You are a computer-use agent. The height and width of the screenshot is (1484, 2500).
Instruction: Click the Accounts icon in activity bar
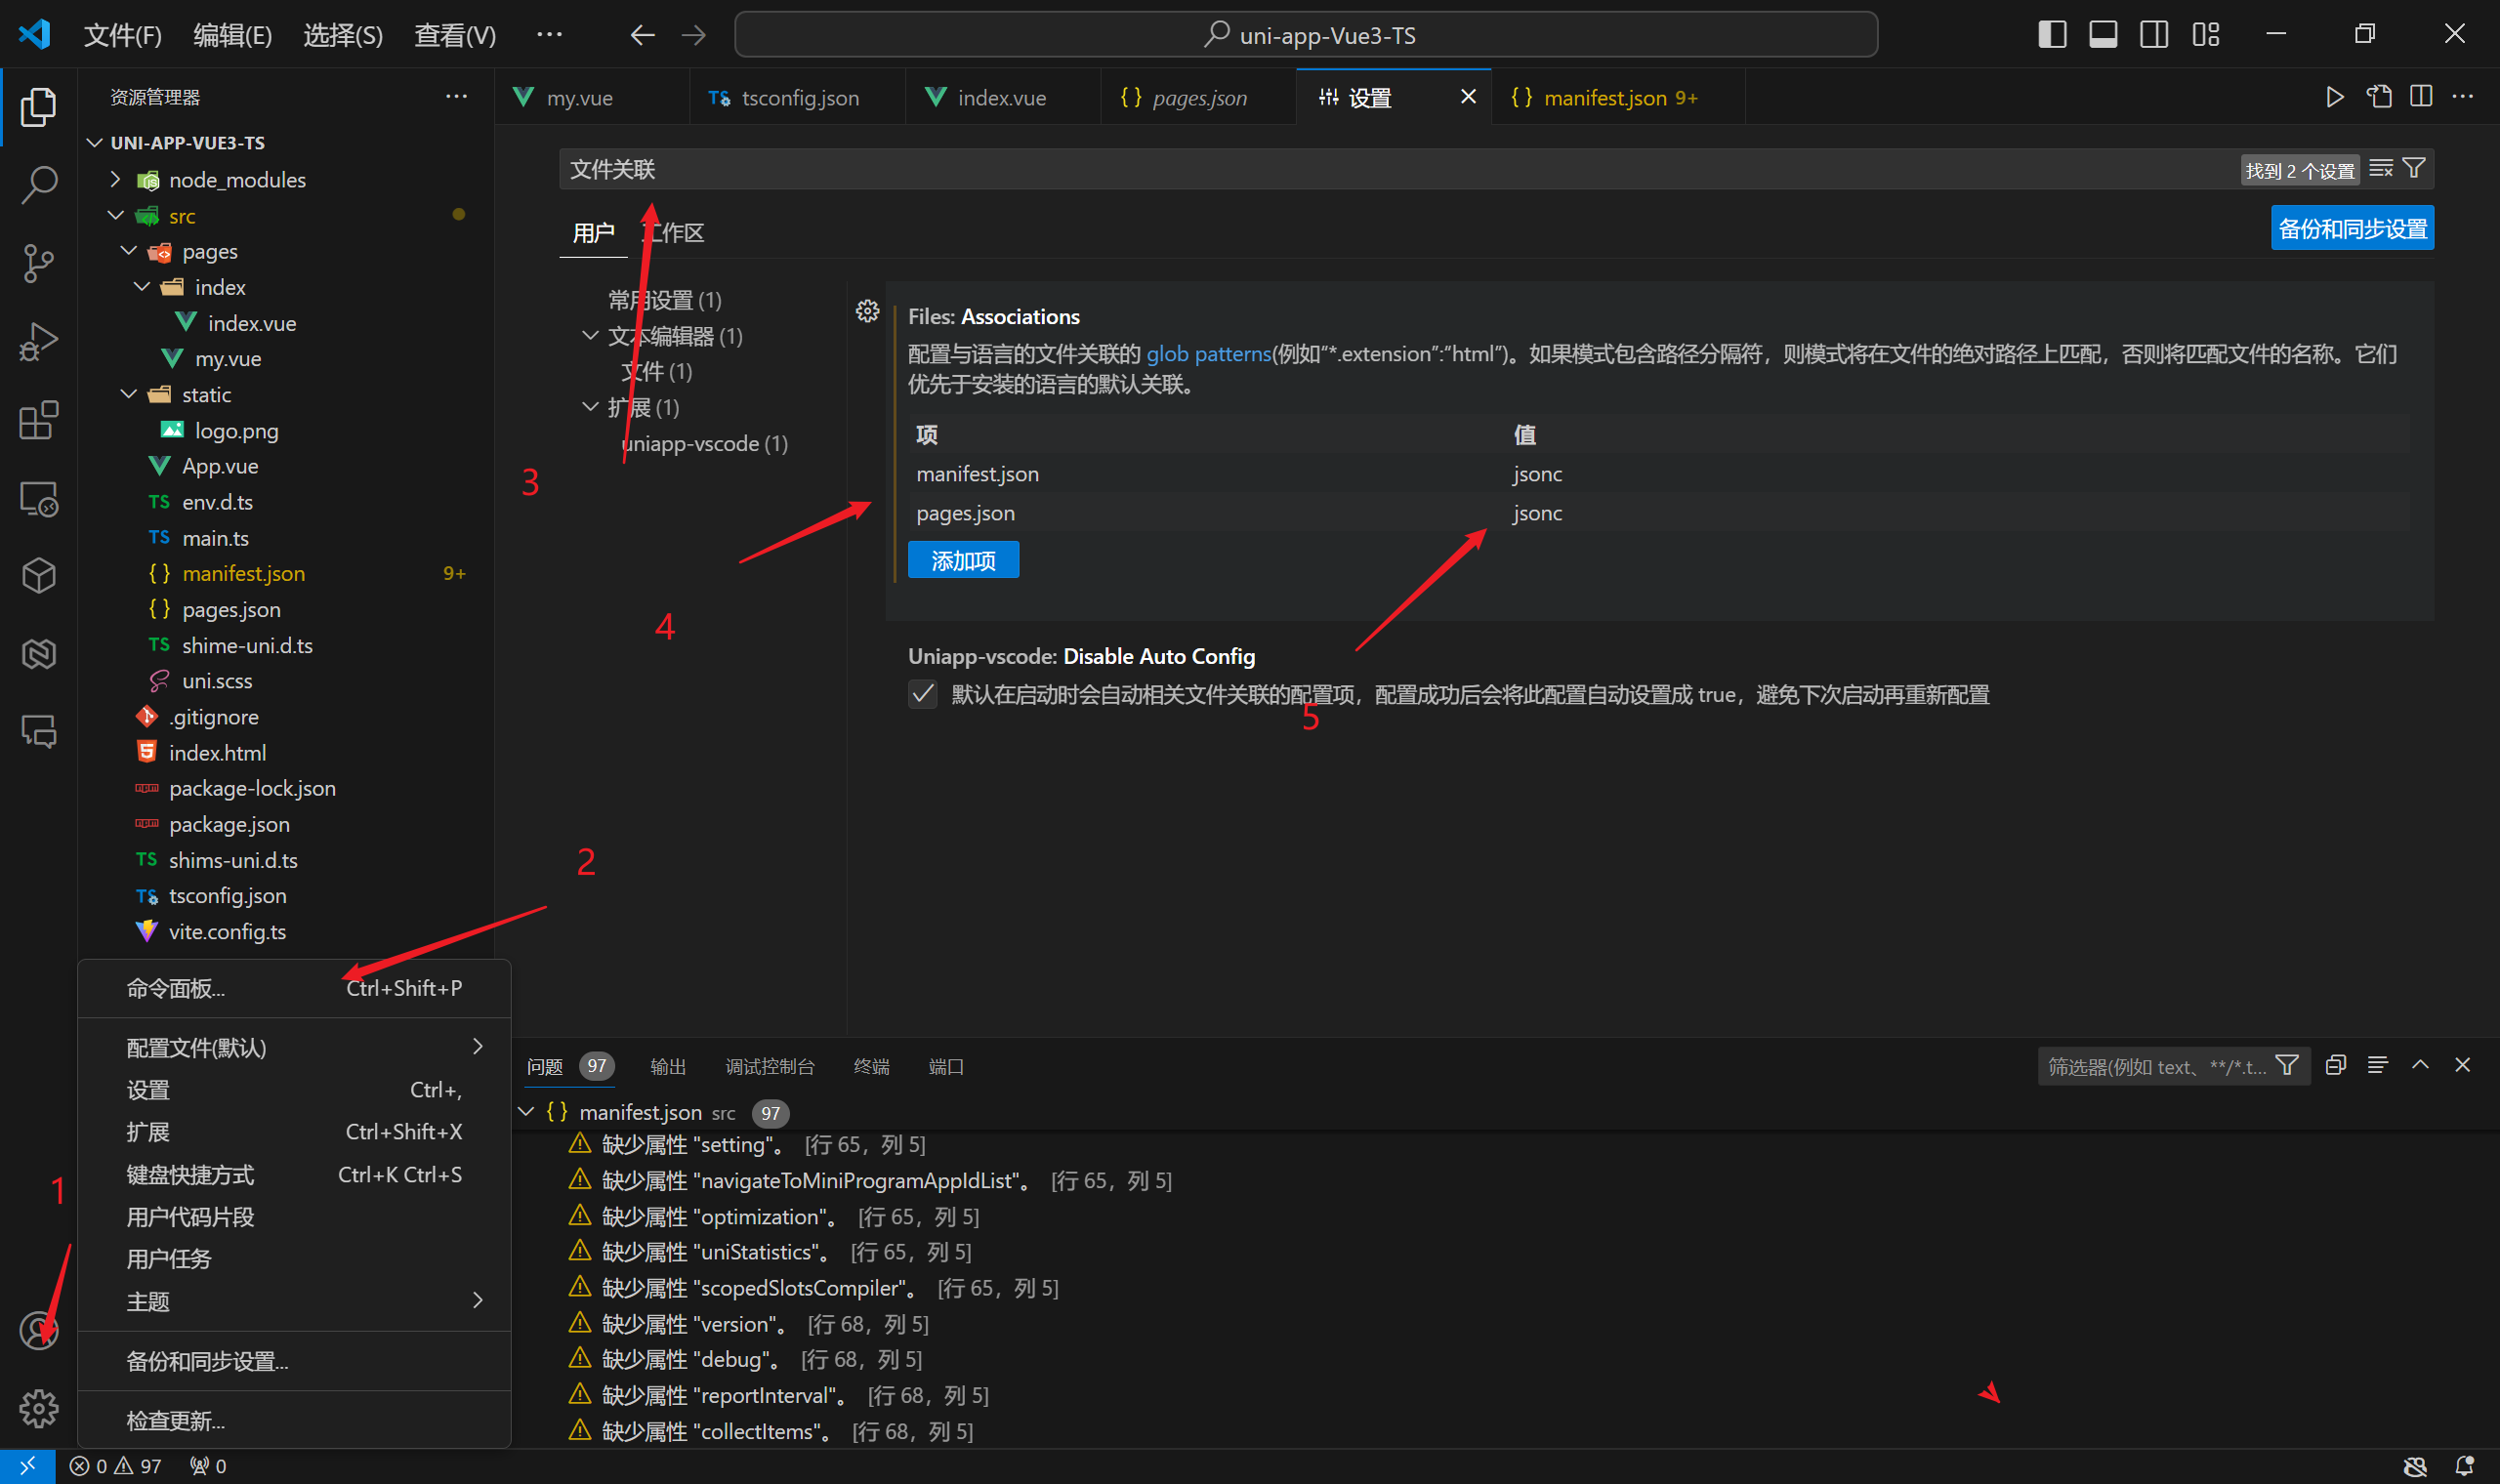[x=38, y=1331]
